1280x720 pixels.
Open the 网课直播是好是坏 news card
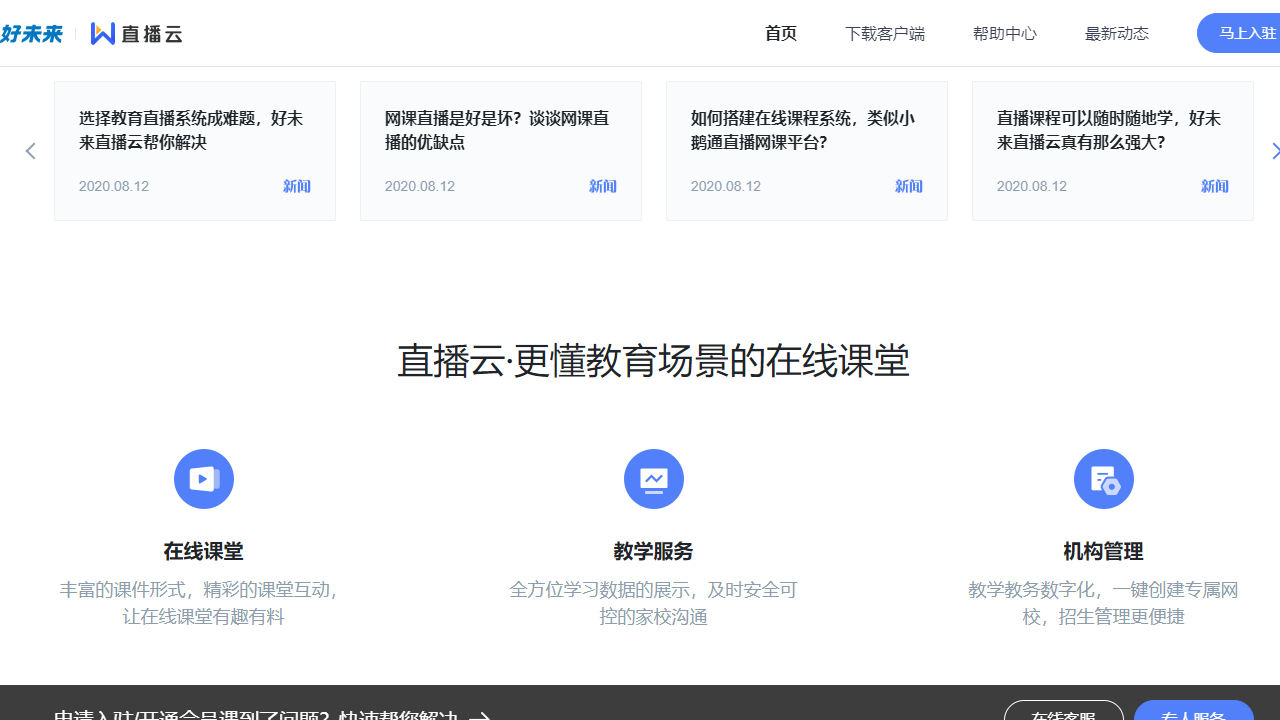tap(500, 150)
